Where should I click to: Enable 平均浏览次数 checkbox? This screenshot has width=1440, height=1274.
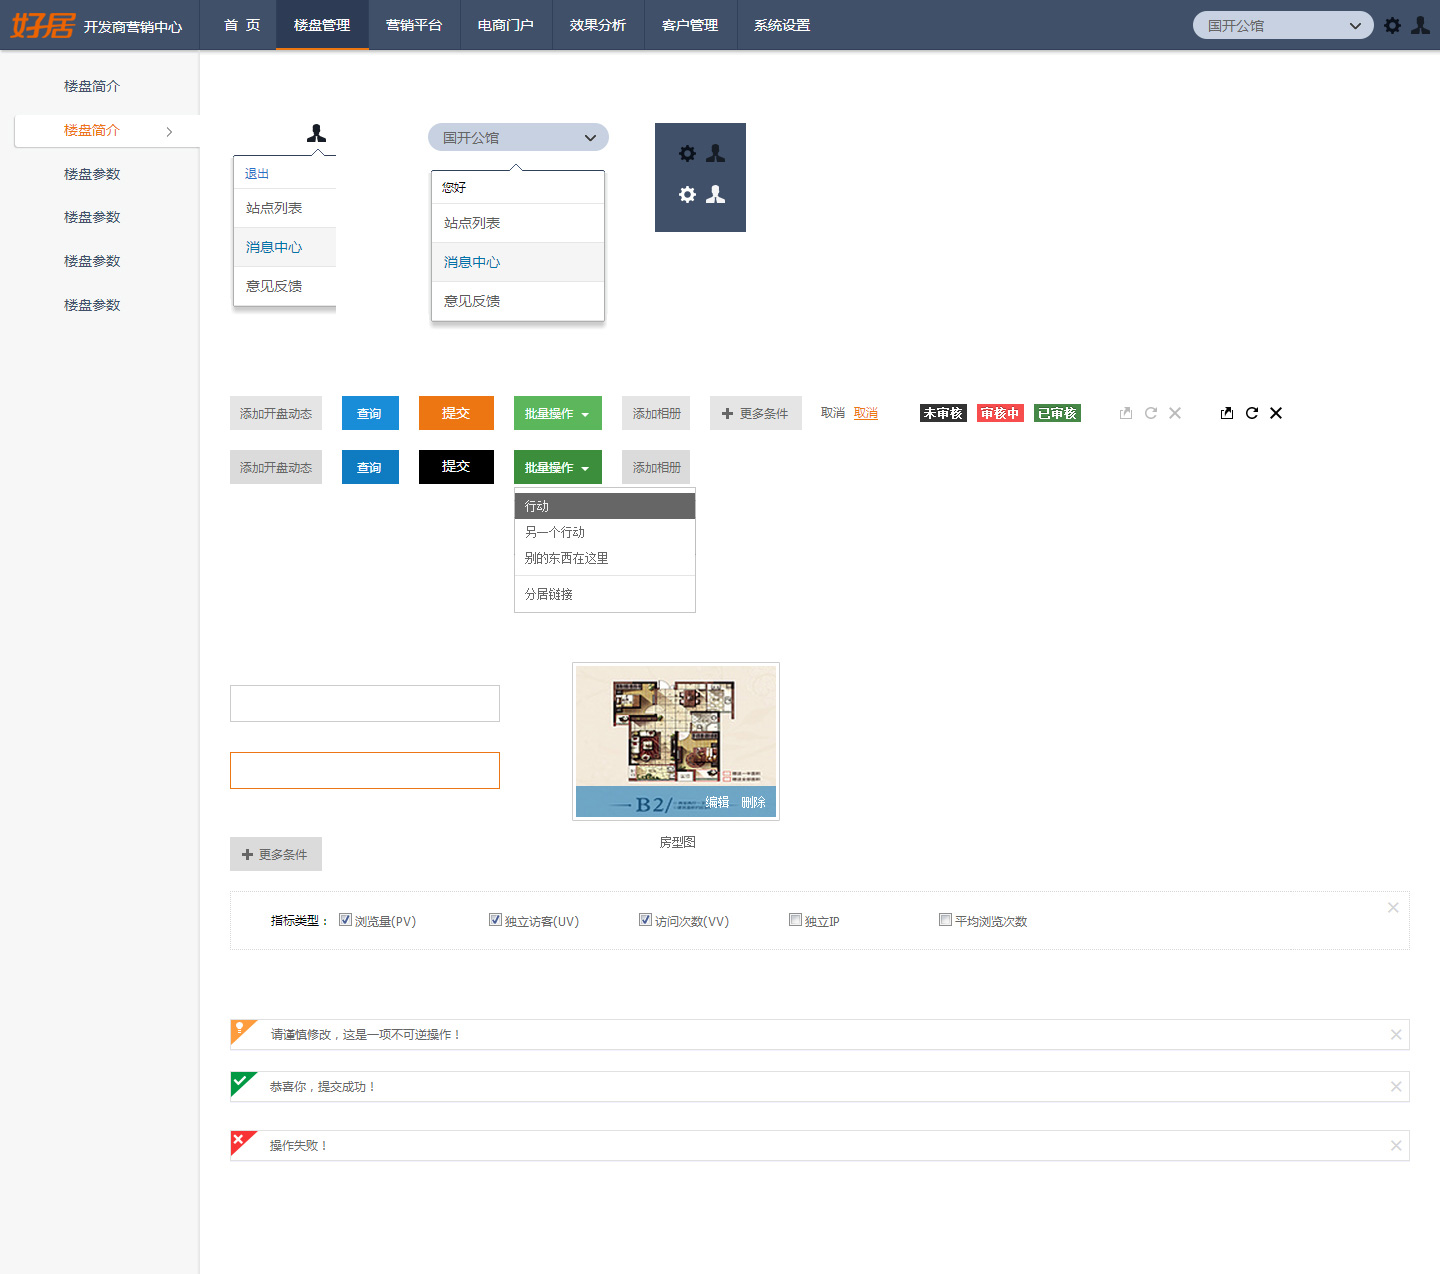pyautogui.click(x=945, y=920)
